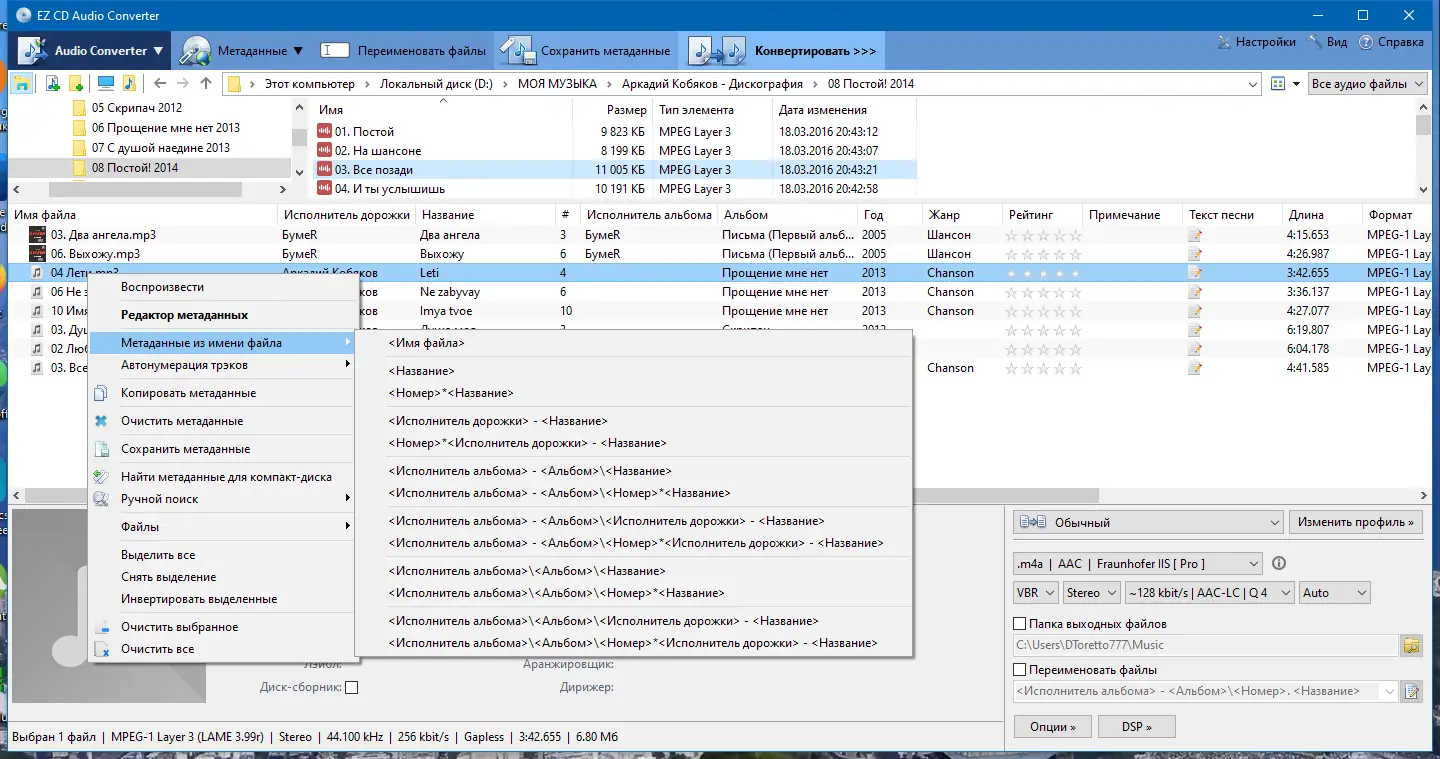The height and width of the screenshot is (759, 1440).
Task: Expand the Автонумерация трэков submenu
Action: click(223, 365)
